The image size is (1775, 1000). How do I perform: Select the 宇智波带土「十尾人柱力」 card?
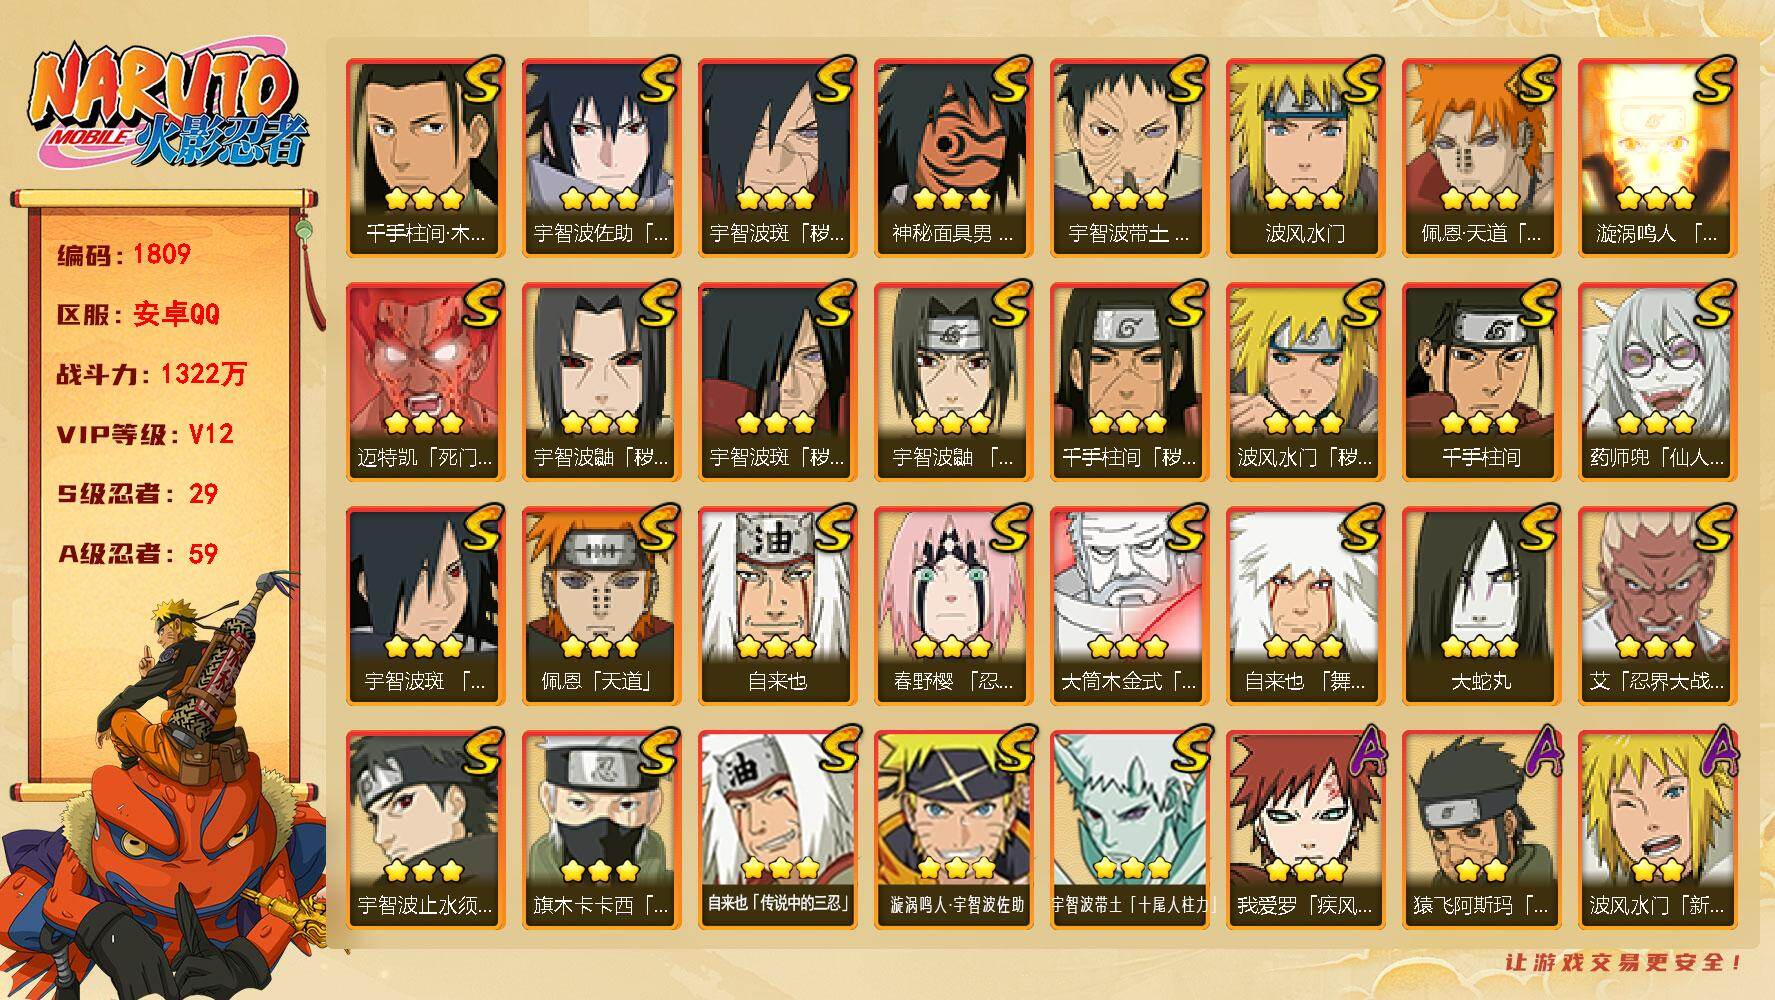click(x=1129, y=829)
